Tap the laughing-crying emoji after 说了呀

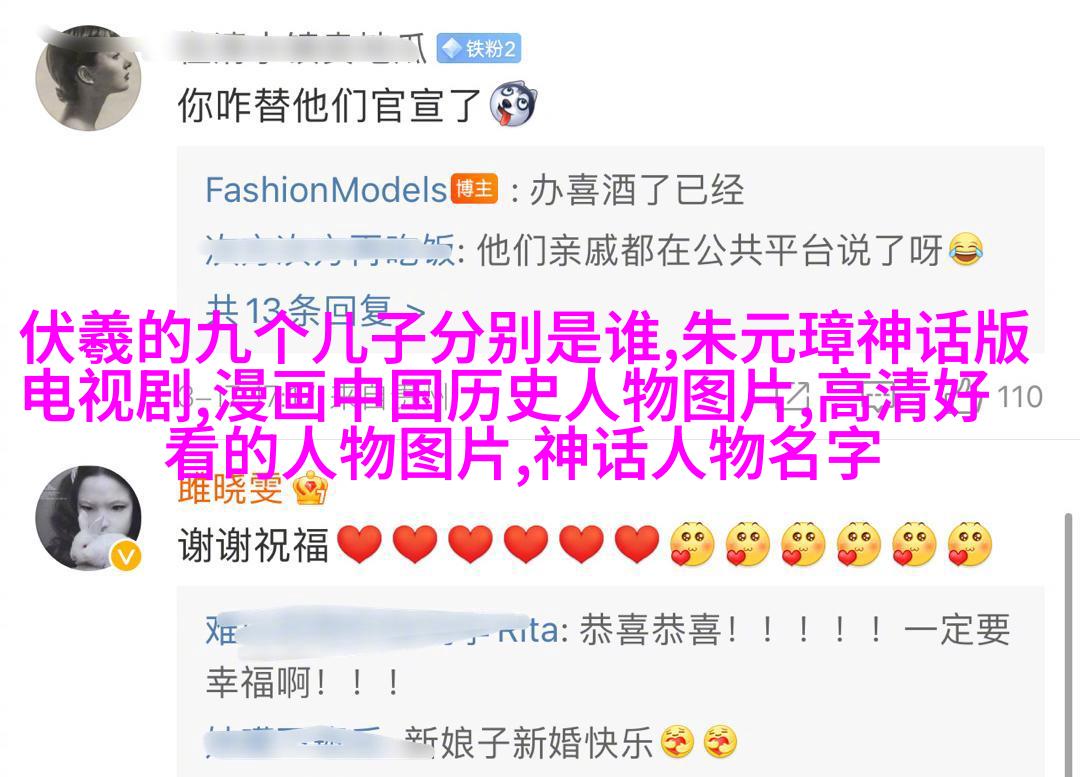click(x=966, y=249)
